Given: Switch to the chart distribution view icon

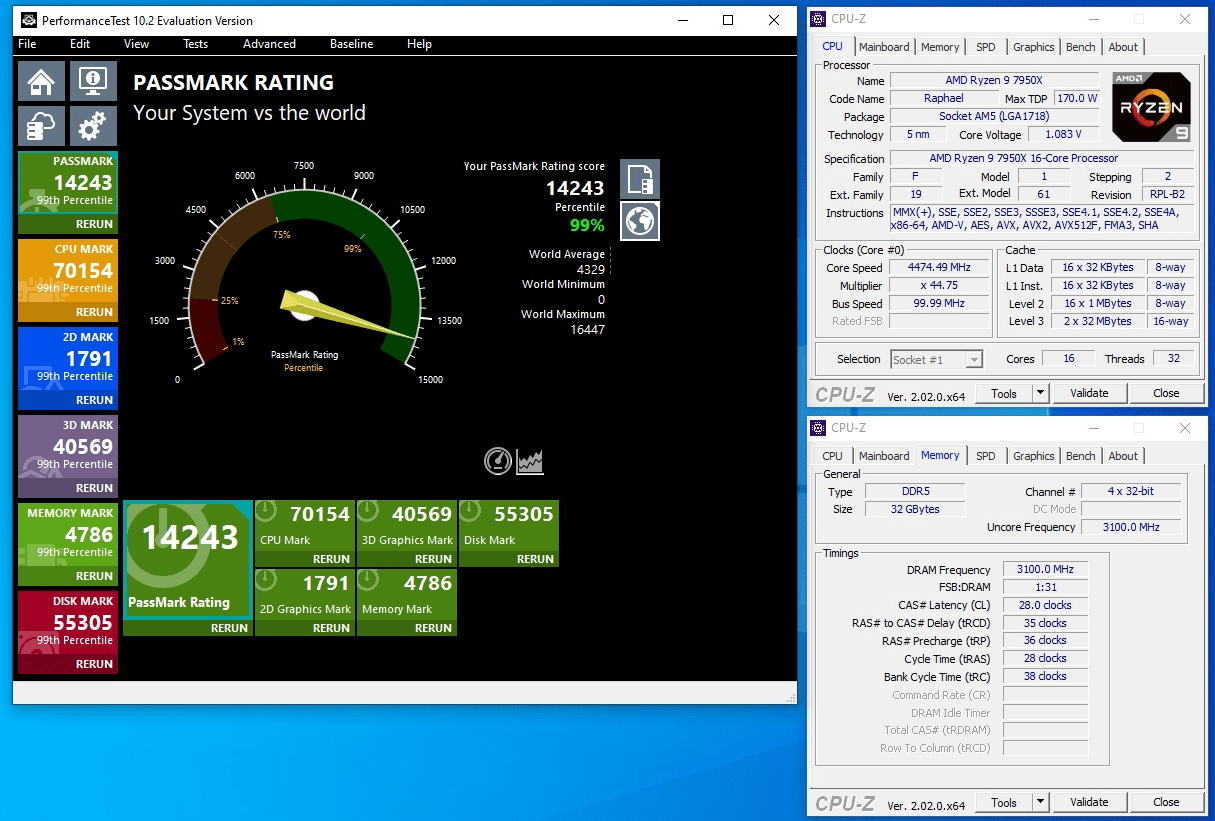Looking at the screenshot, I should [530, 461].
